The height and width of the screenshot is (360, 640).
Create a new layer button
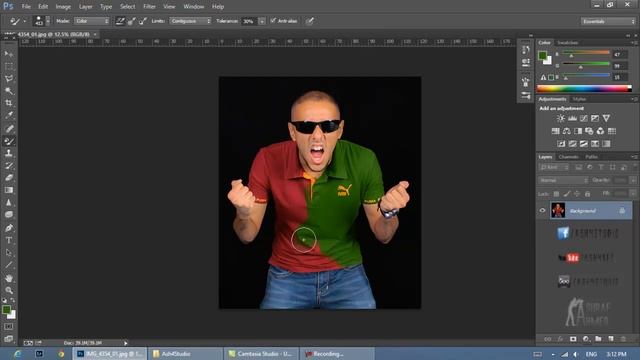click(x=611, y=339)
